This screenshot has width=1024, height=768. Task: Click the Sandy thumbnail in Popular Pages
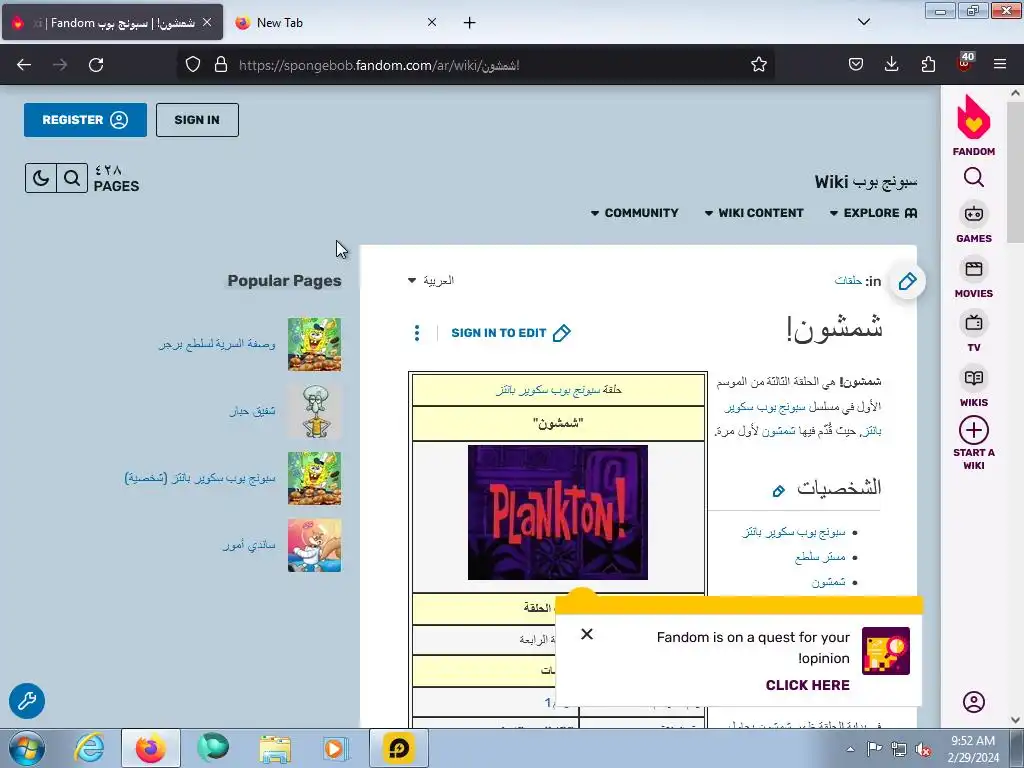click(314, 545)
